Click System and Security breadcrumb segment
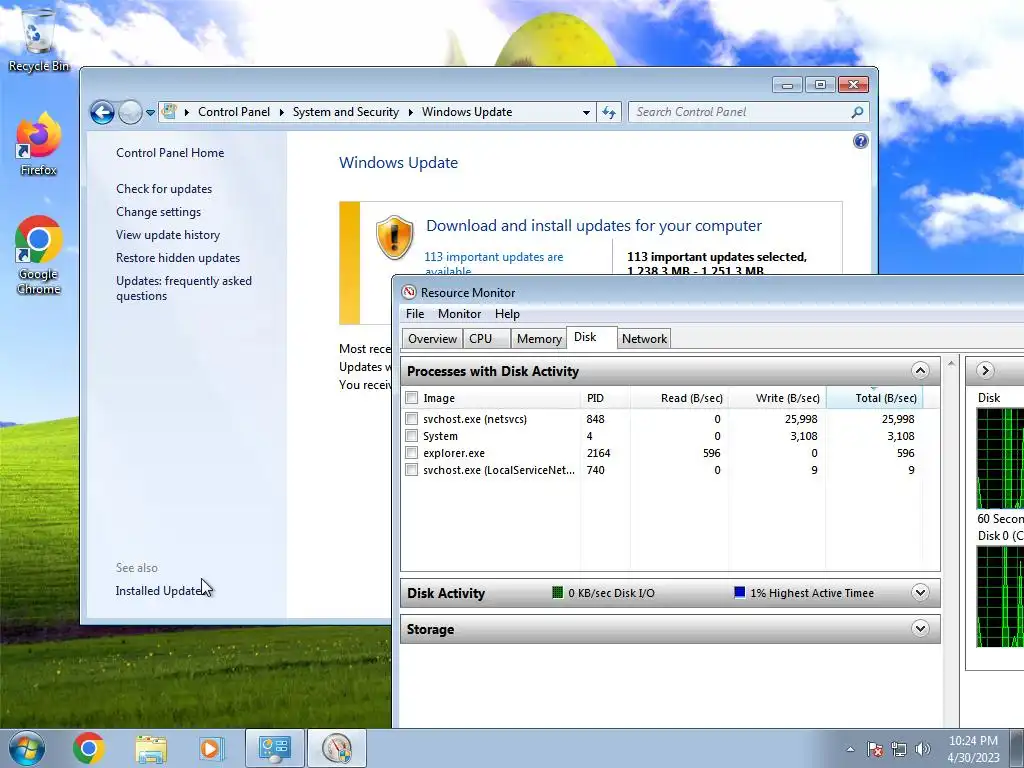 [345, 112]
